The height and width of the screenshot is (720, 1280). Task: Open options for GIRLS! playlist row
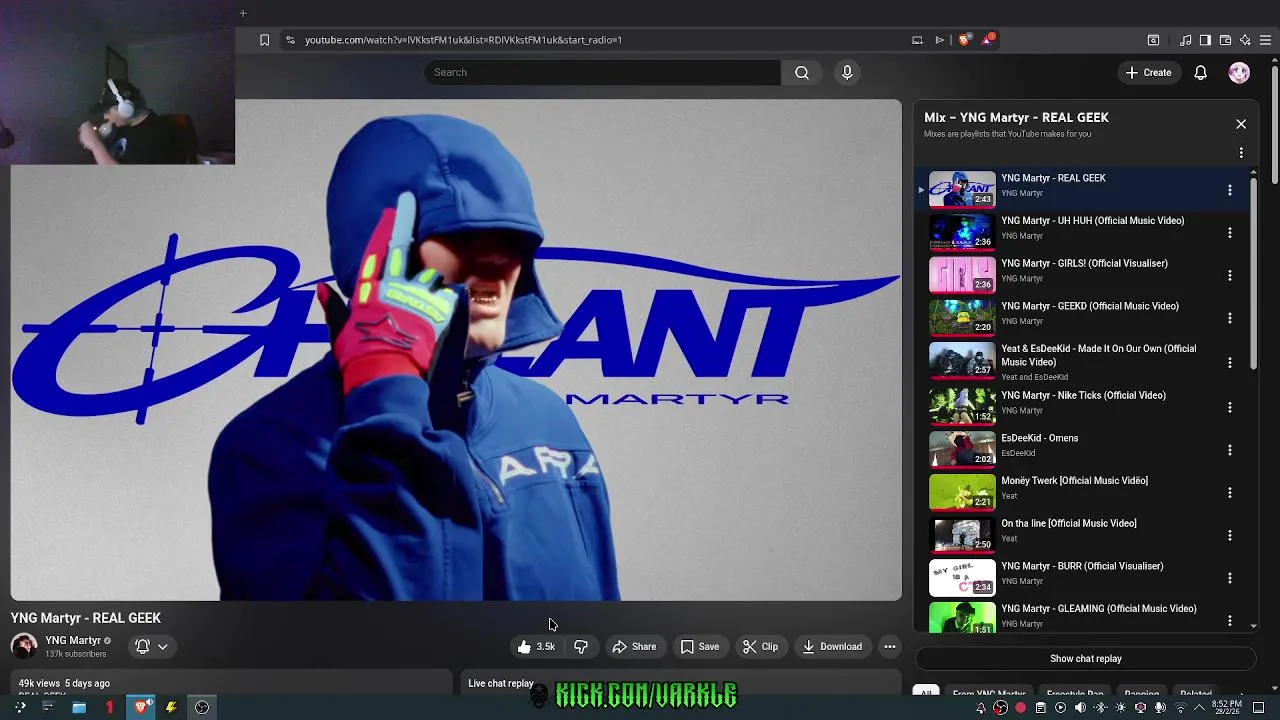point(1229,275)
